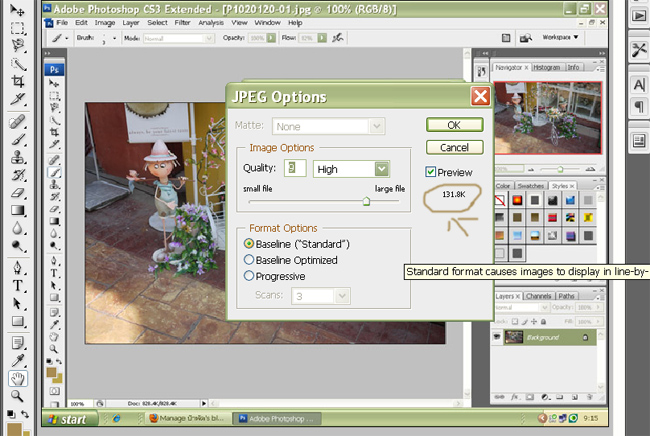Screen dimensions: 650x436
Task: Pick the Clone Stamp in the large outer toolbar
Action: [x=17, y=157]
